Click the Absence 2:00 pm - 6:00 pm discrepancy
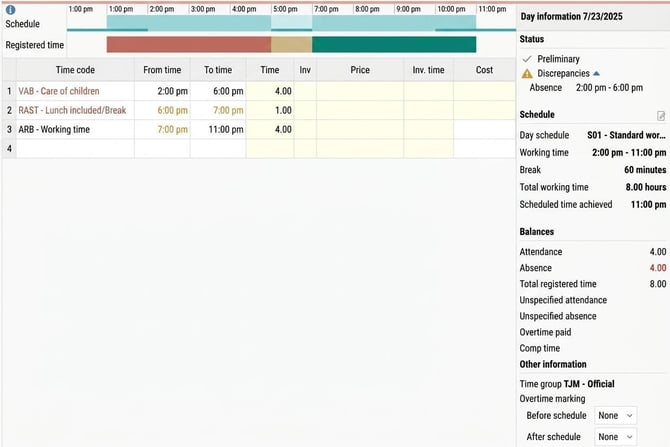 coord(586,88)
